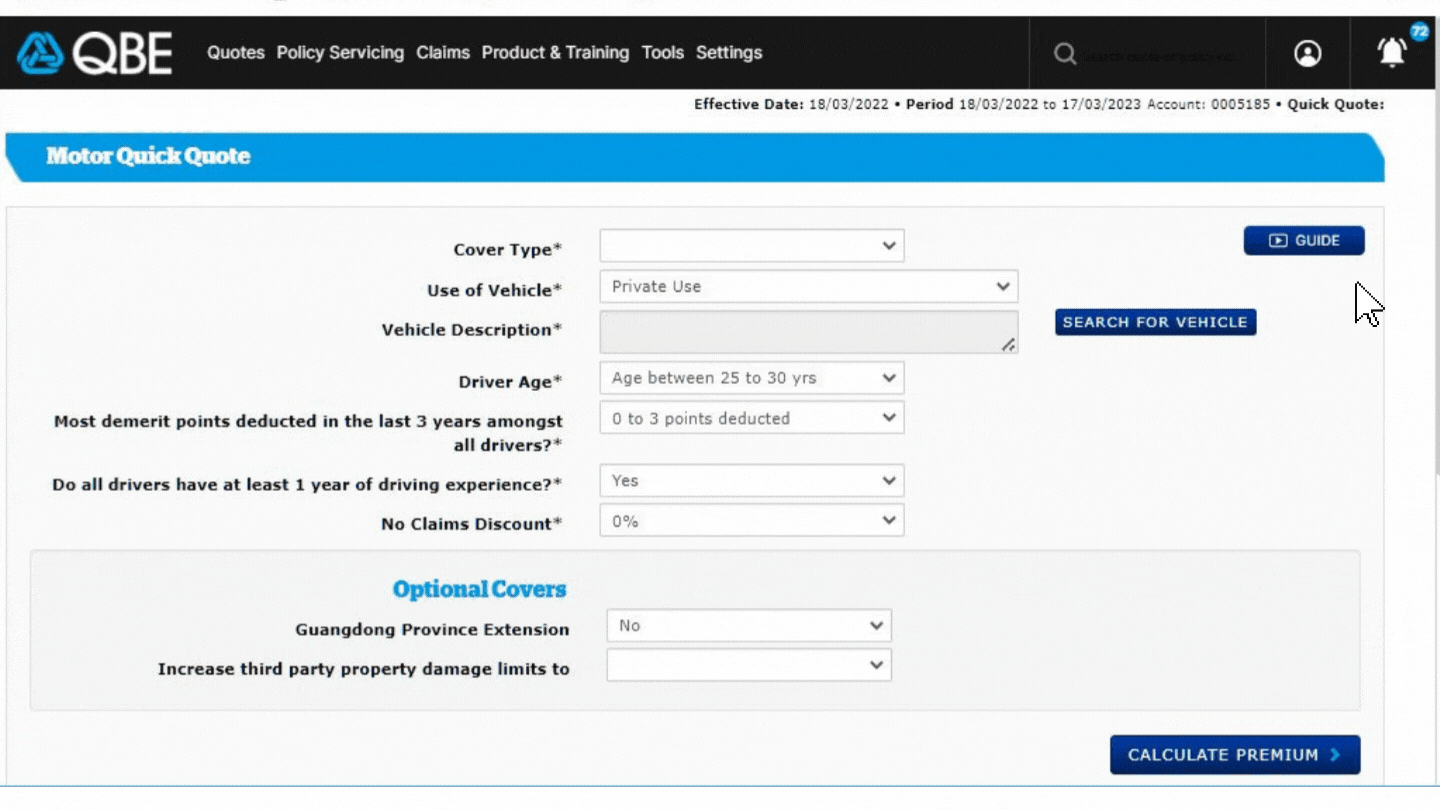Click the Optional Covers heading
The image size is (1440, 810).
(480, 589)
